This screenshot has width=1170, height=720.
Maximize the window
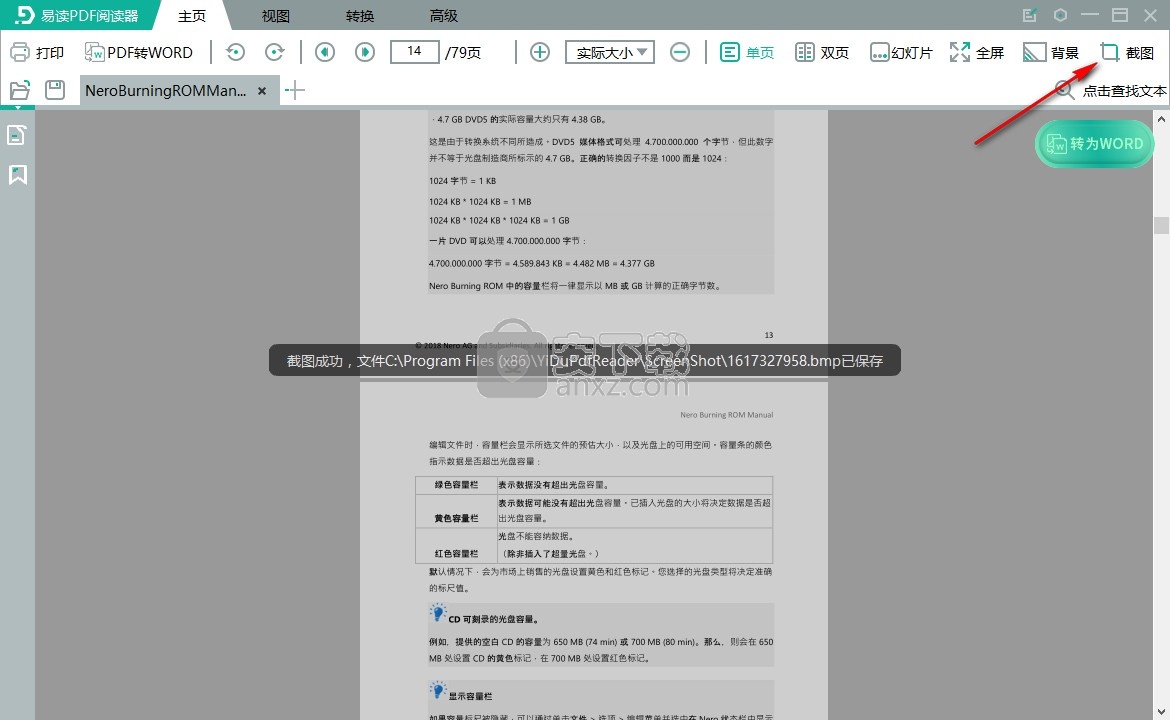click(1120, 15)
